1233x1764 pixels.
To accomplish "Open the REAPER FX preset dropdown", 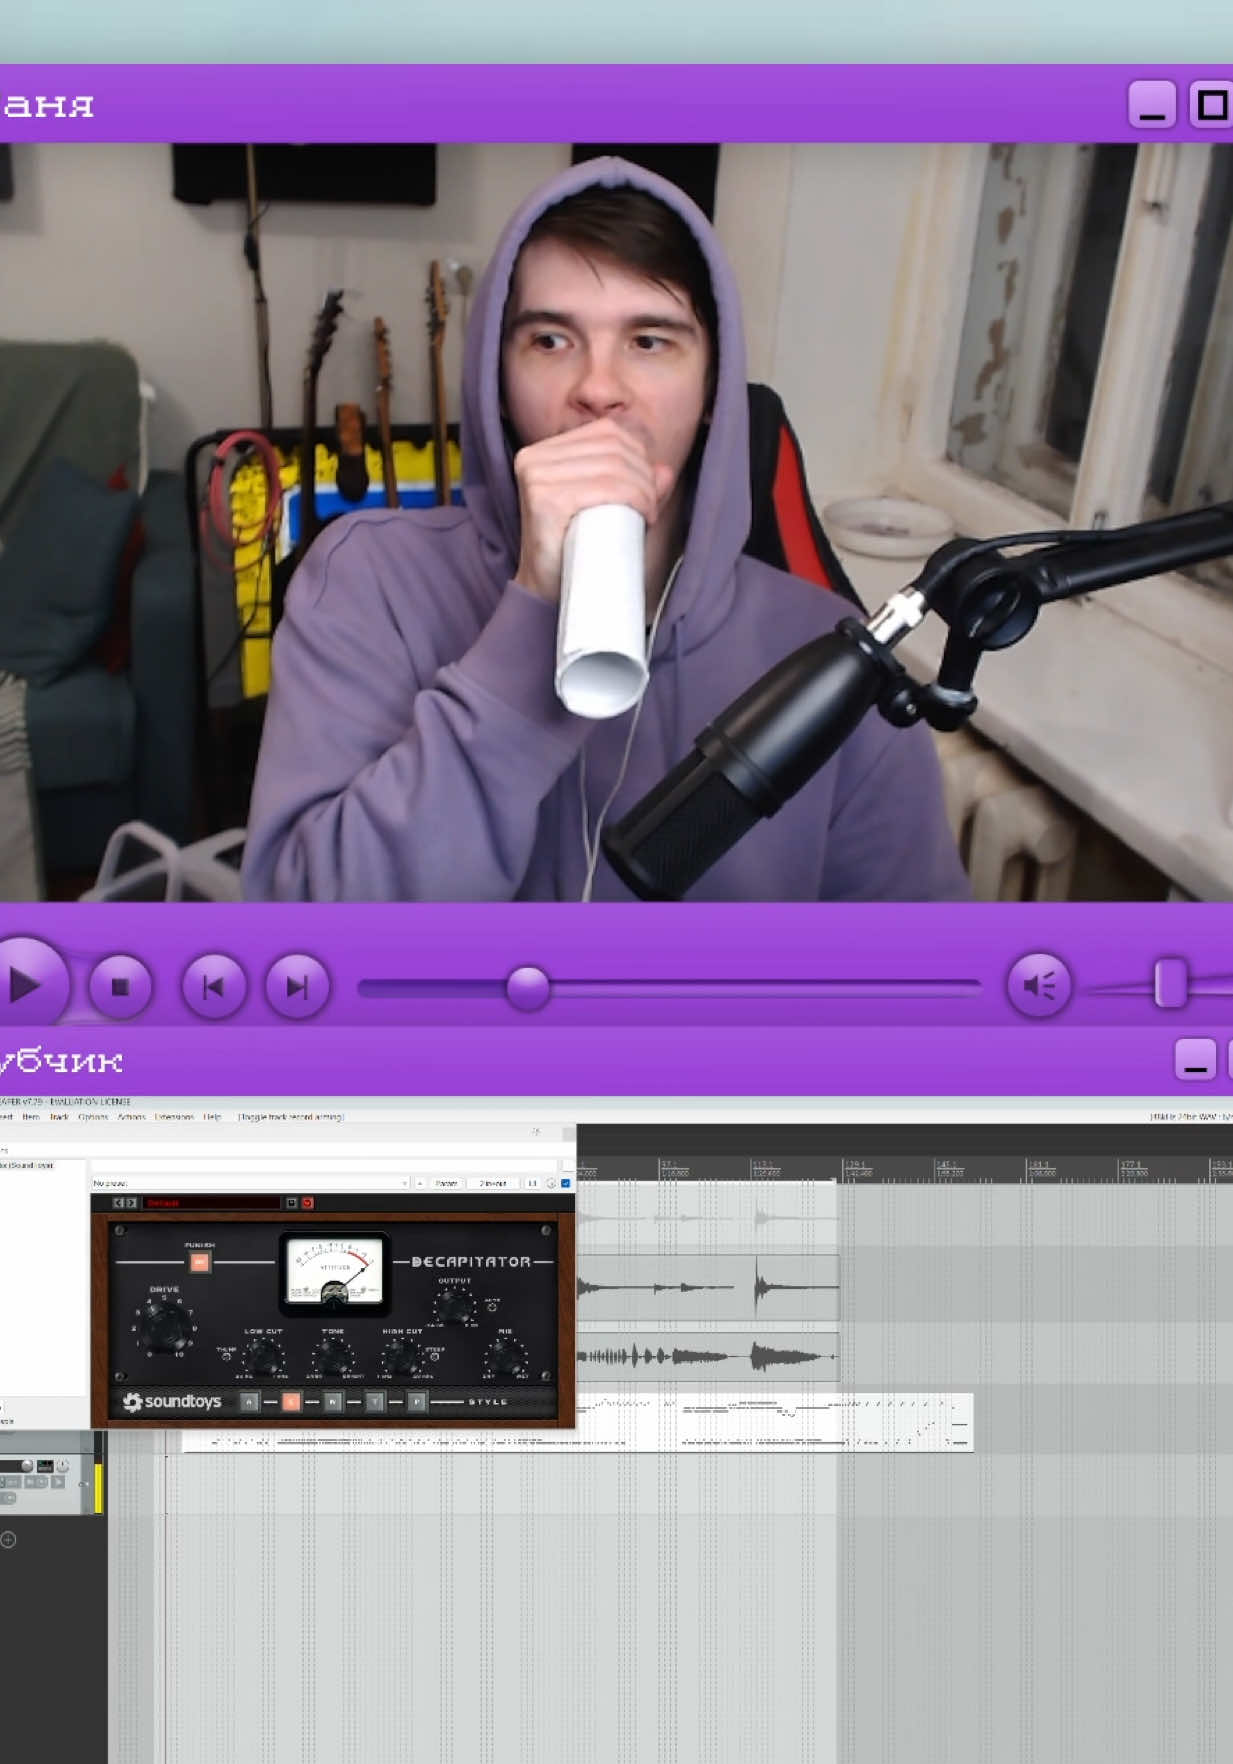I will click(x=250, y=1183).
